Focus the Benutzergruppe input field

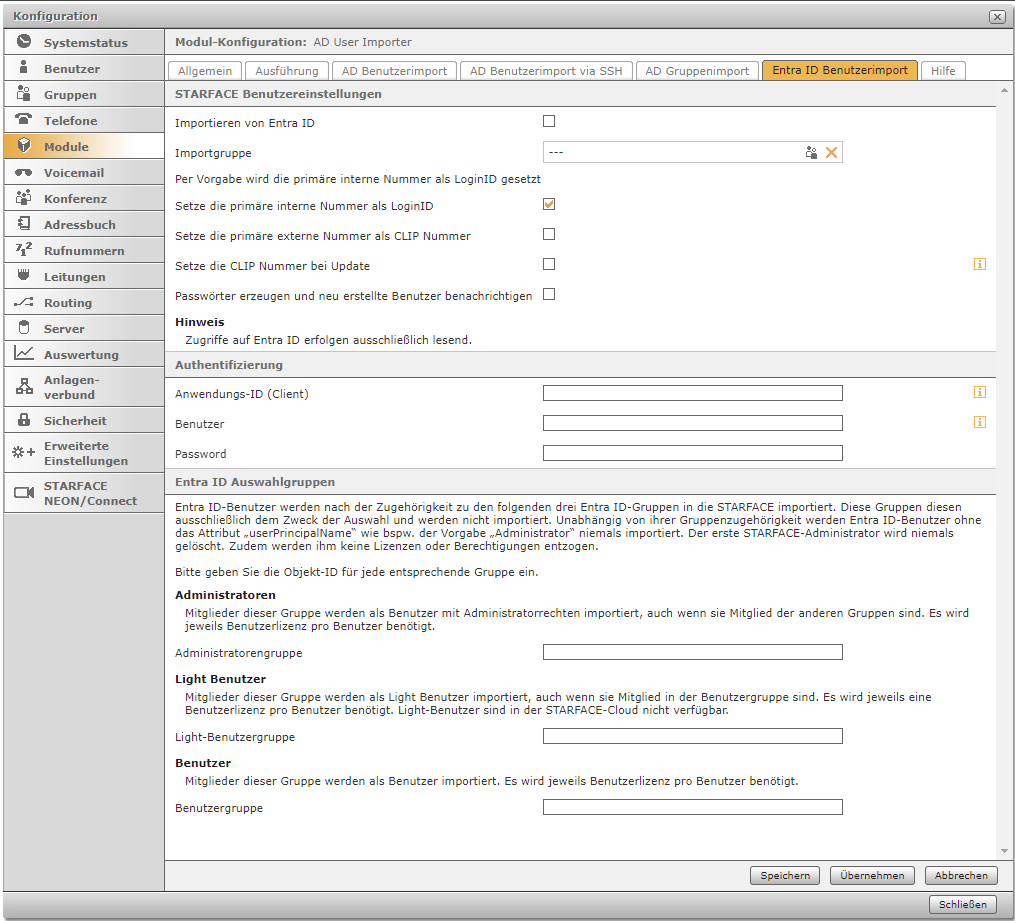tap(693, 807)
